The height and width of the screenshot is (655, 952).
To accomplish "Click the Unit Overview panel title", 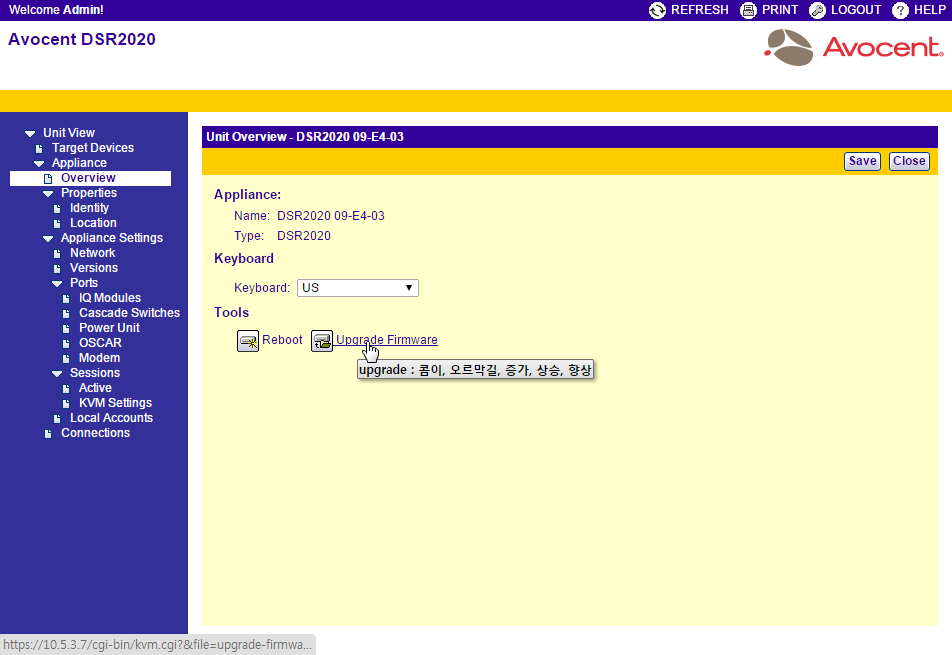I will [x=305, y=137].
